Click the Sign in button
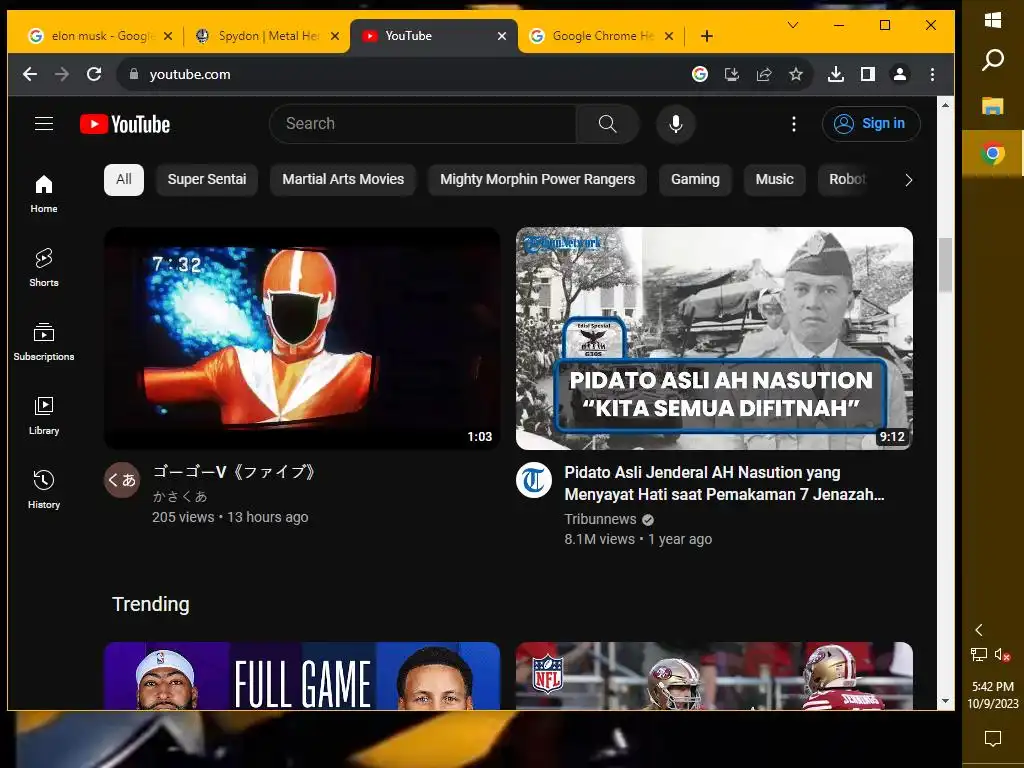 pyautogui.click(x=871, y=123)
